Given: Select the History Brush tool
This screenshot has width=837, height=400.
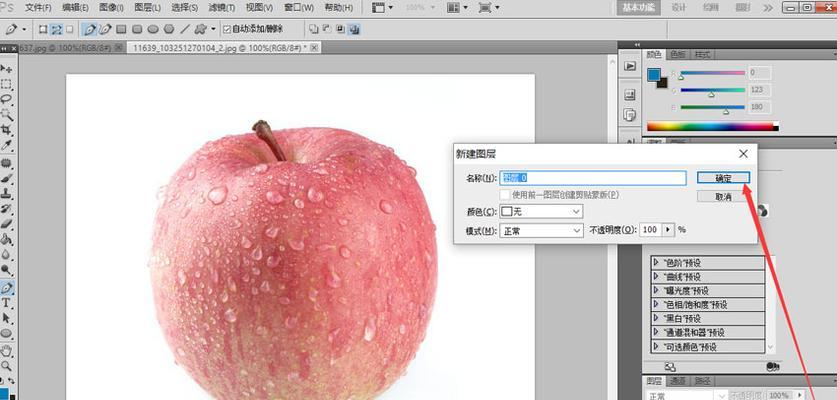Looking at the screenshot, I should pos(6,209).
